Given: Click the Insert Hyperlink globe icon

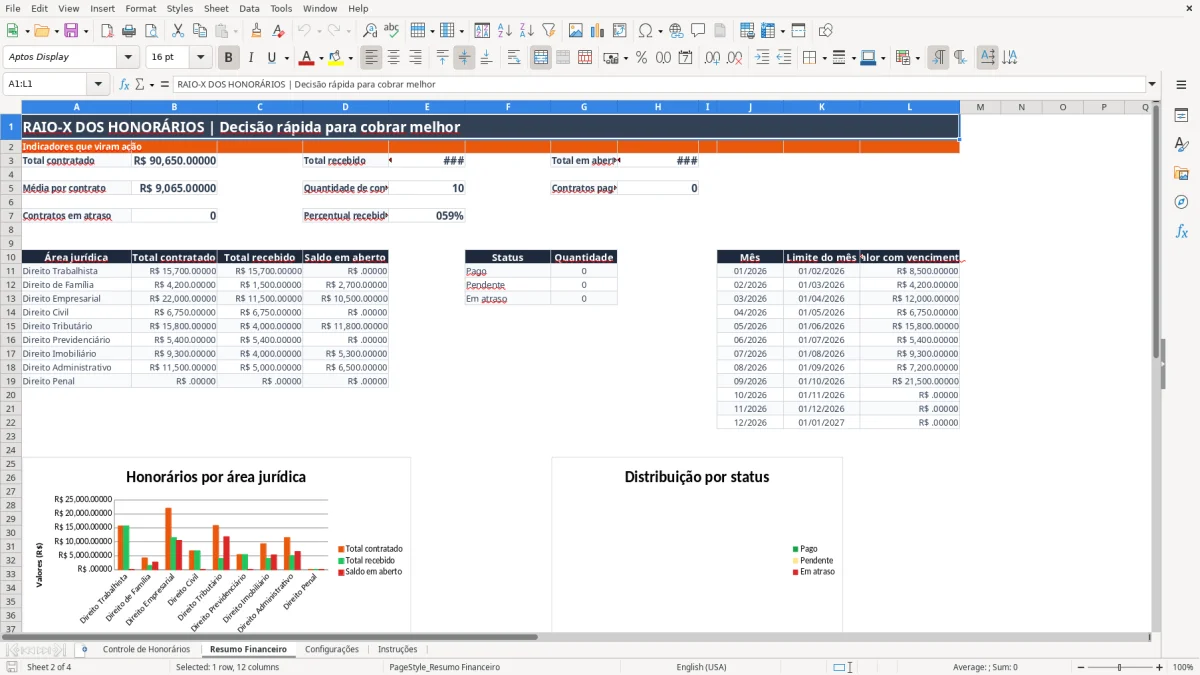Looking at the screenshot, I should 676,31.
